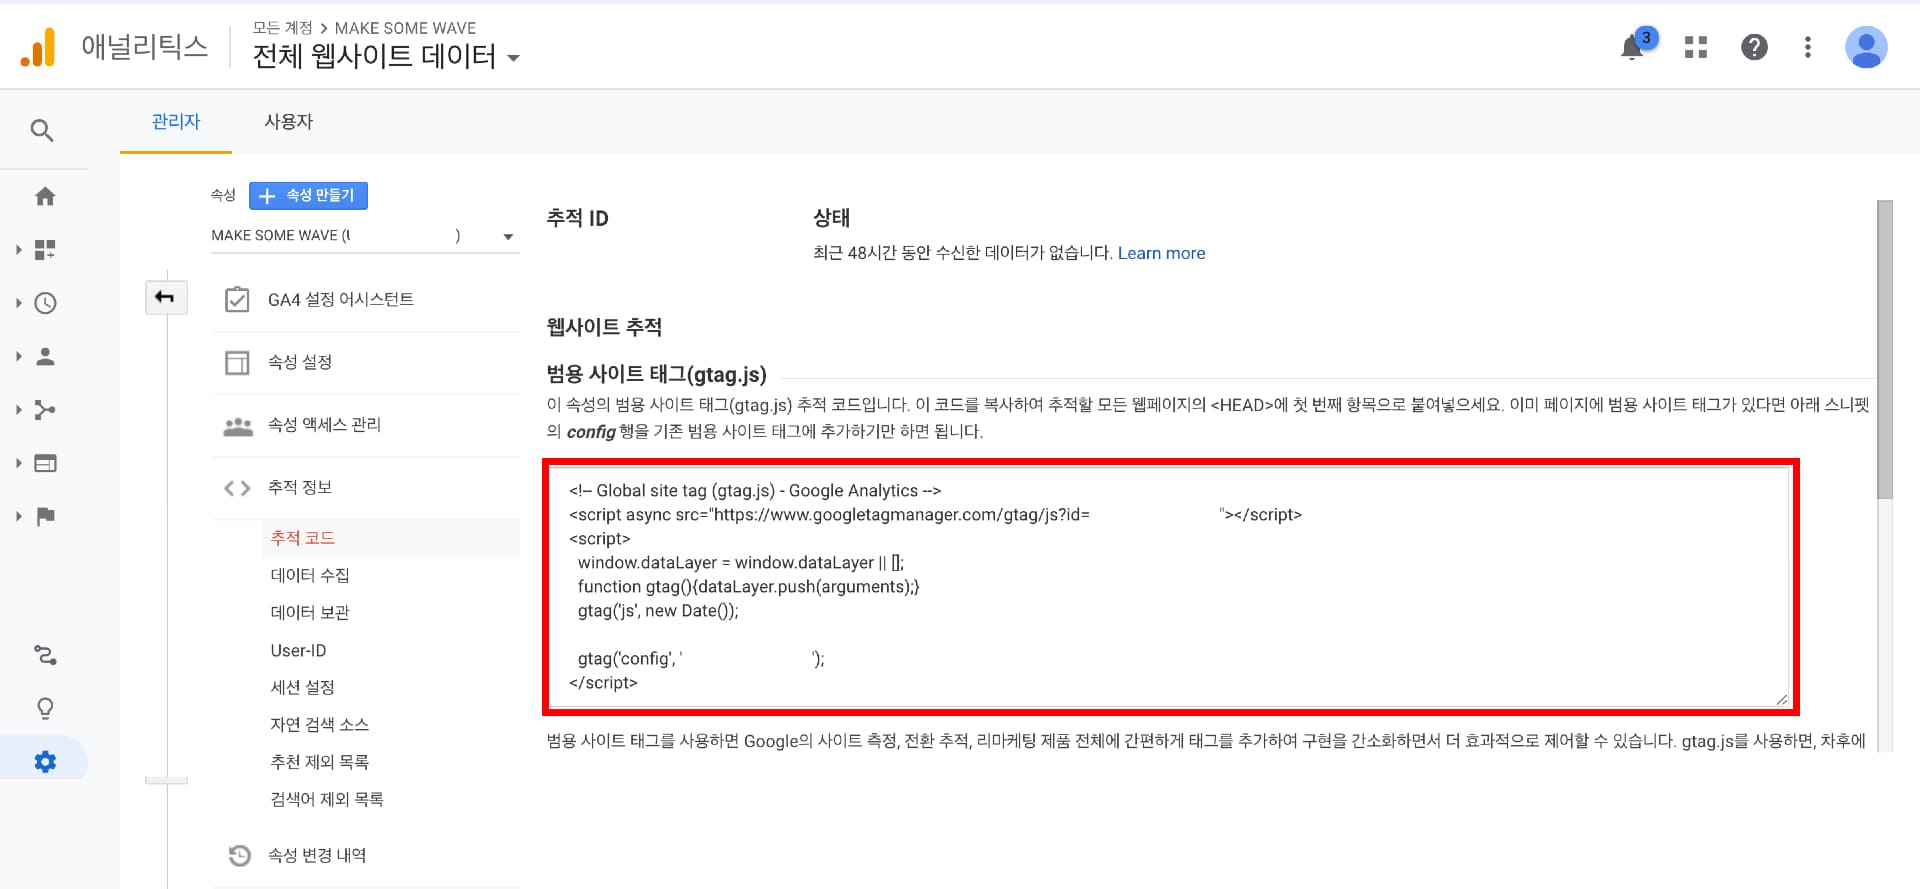Collapse the 추적 정보 section

[300, 488]
